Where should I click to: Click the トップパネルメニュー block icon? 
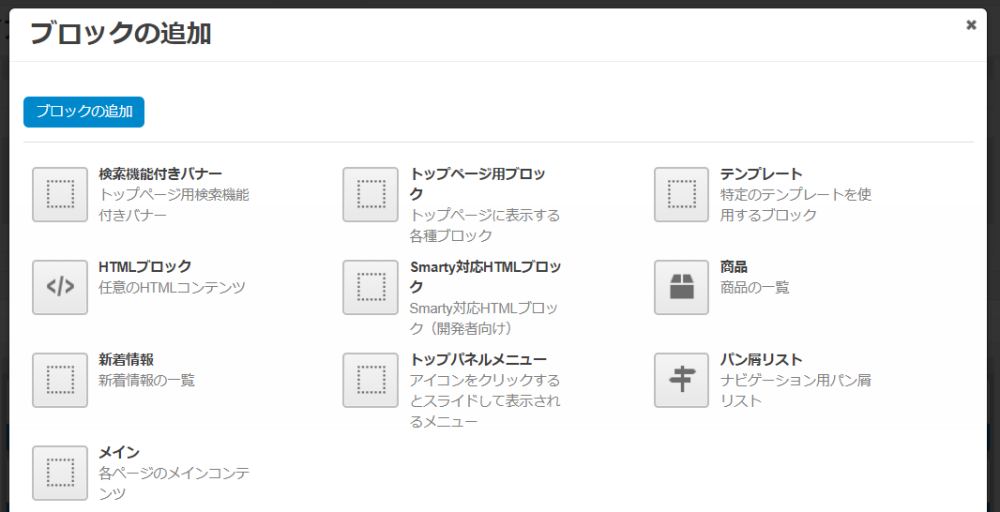[x=371, y=380]
